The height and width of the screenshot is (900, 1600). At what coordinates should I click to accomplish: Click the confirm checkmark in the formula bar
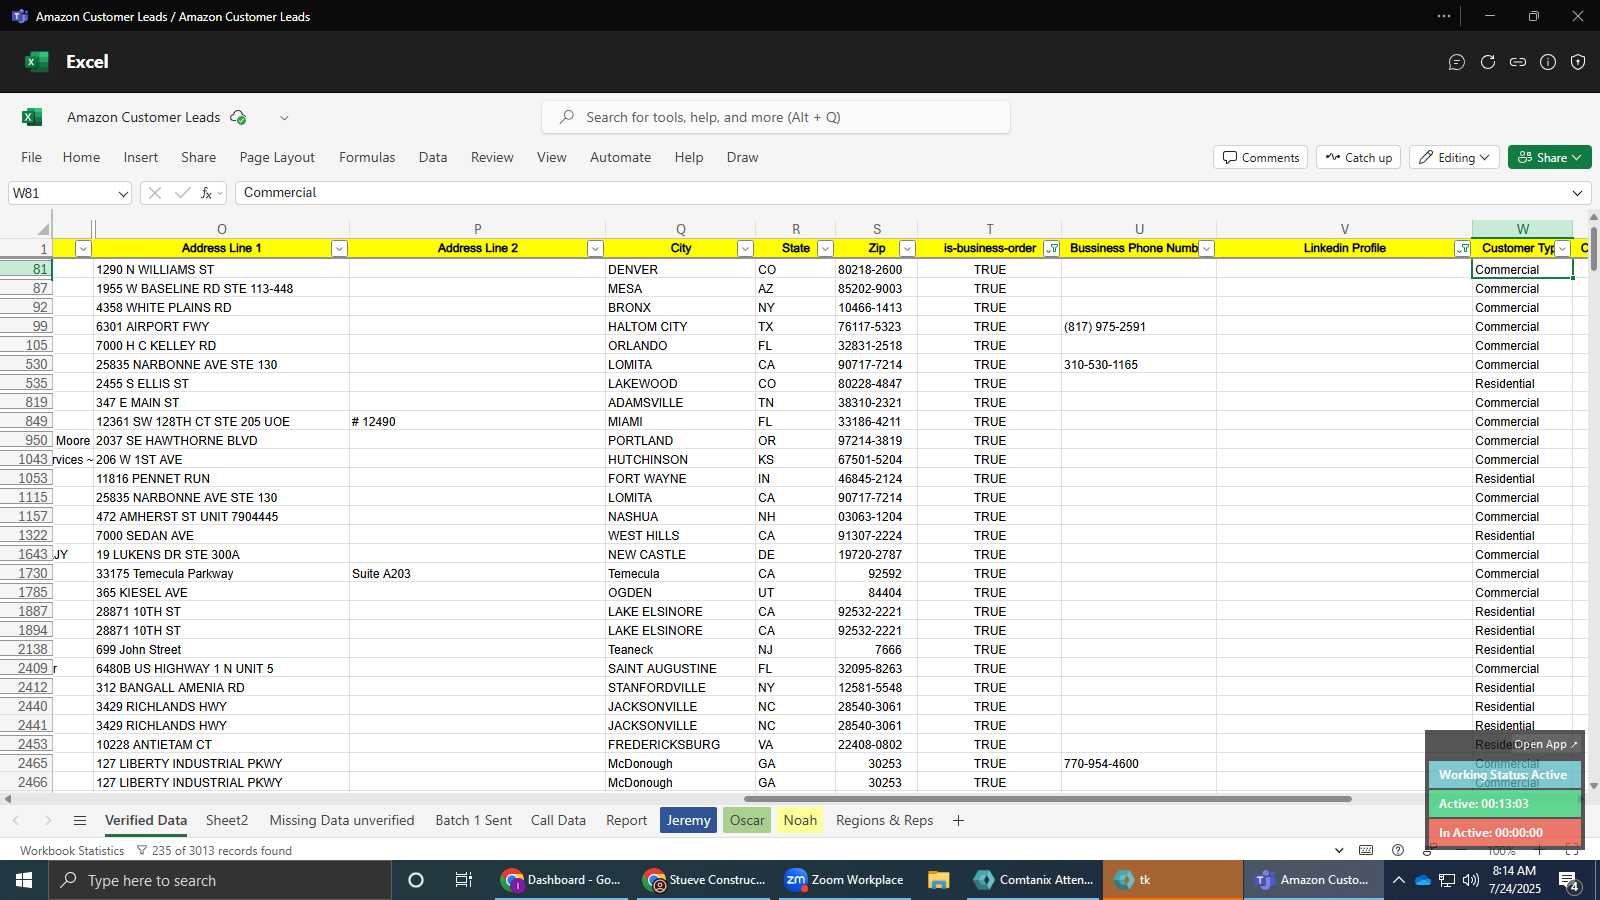(182, 193)
